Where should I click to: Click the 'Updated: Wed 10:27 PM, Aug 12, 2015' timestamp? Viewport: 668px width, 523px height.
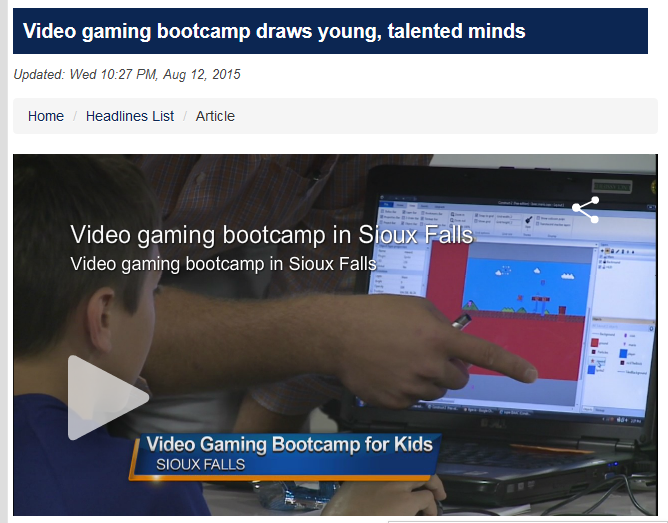[x=127, y=75]
